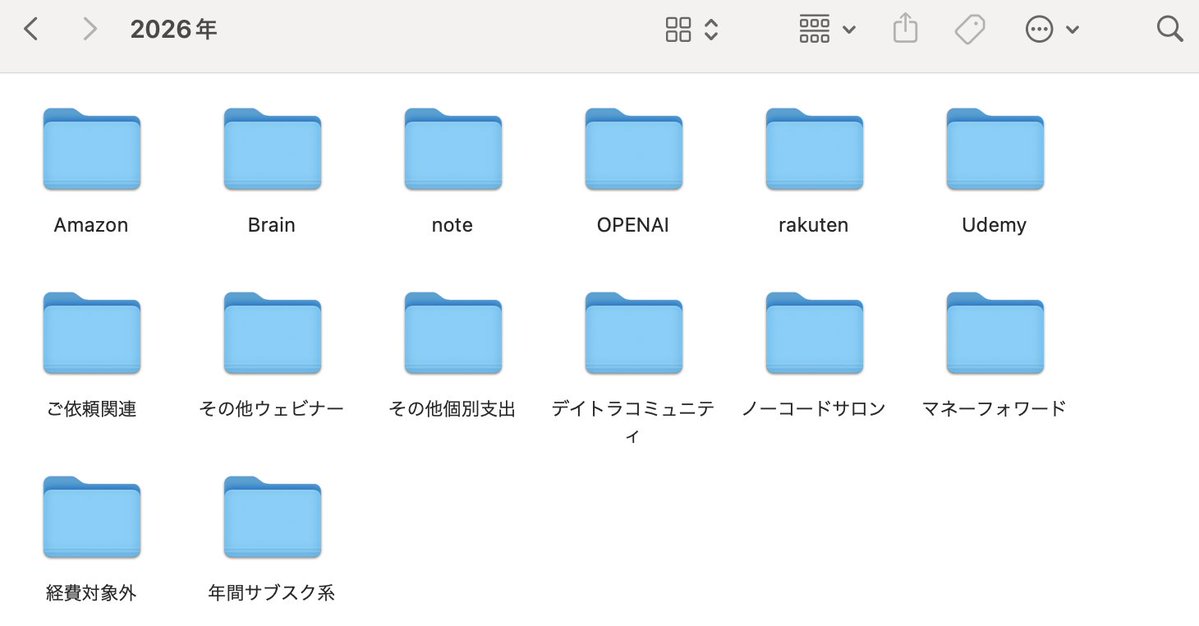Click the マネーフォワード label

tap(994, 409)
